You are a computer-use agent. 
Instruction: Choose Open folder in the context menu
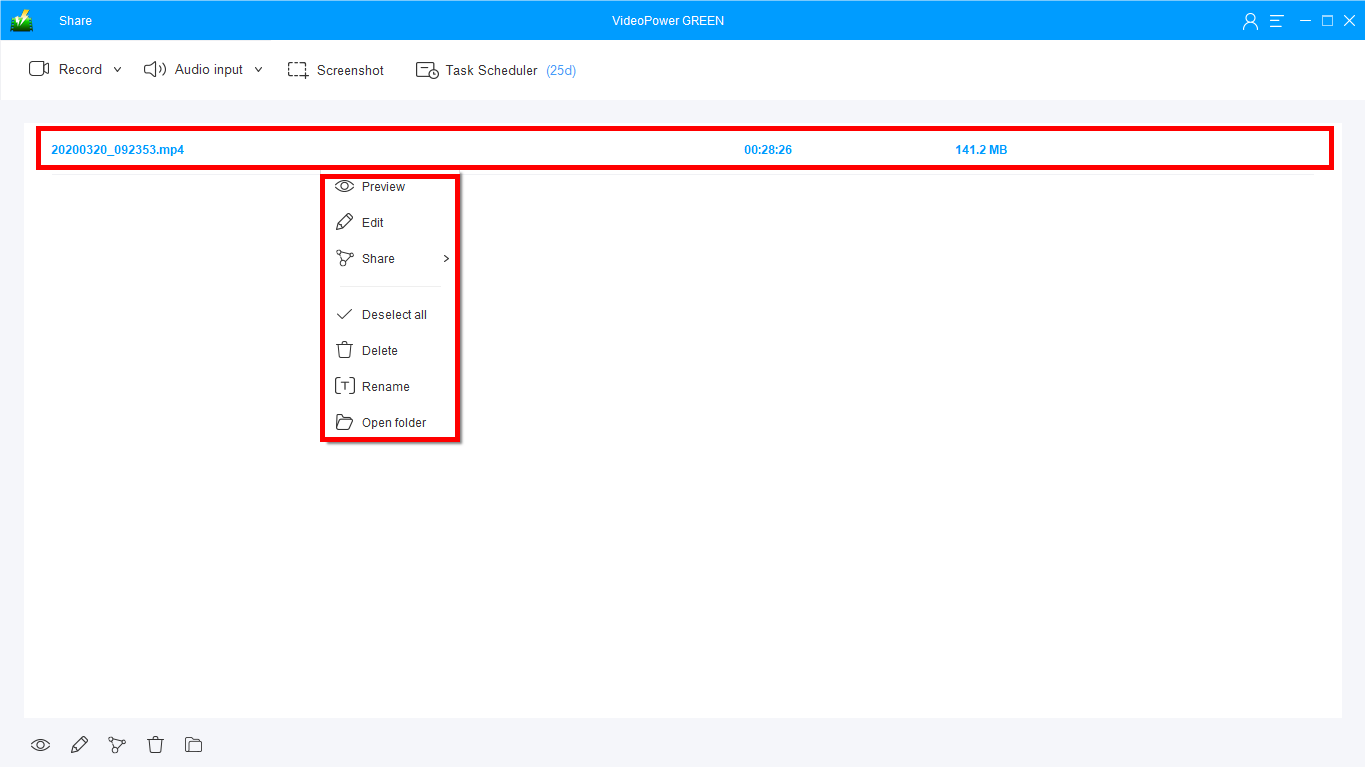tap(391, 423)
